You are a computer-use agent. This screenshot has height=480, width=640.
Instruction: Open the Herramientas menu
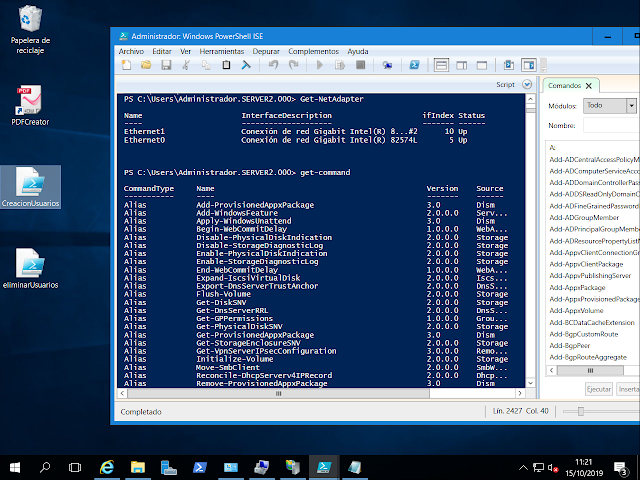click(222, 51)
